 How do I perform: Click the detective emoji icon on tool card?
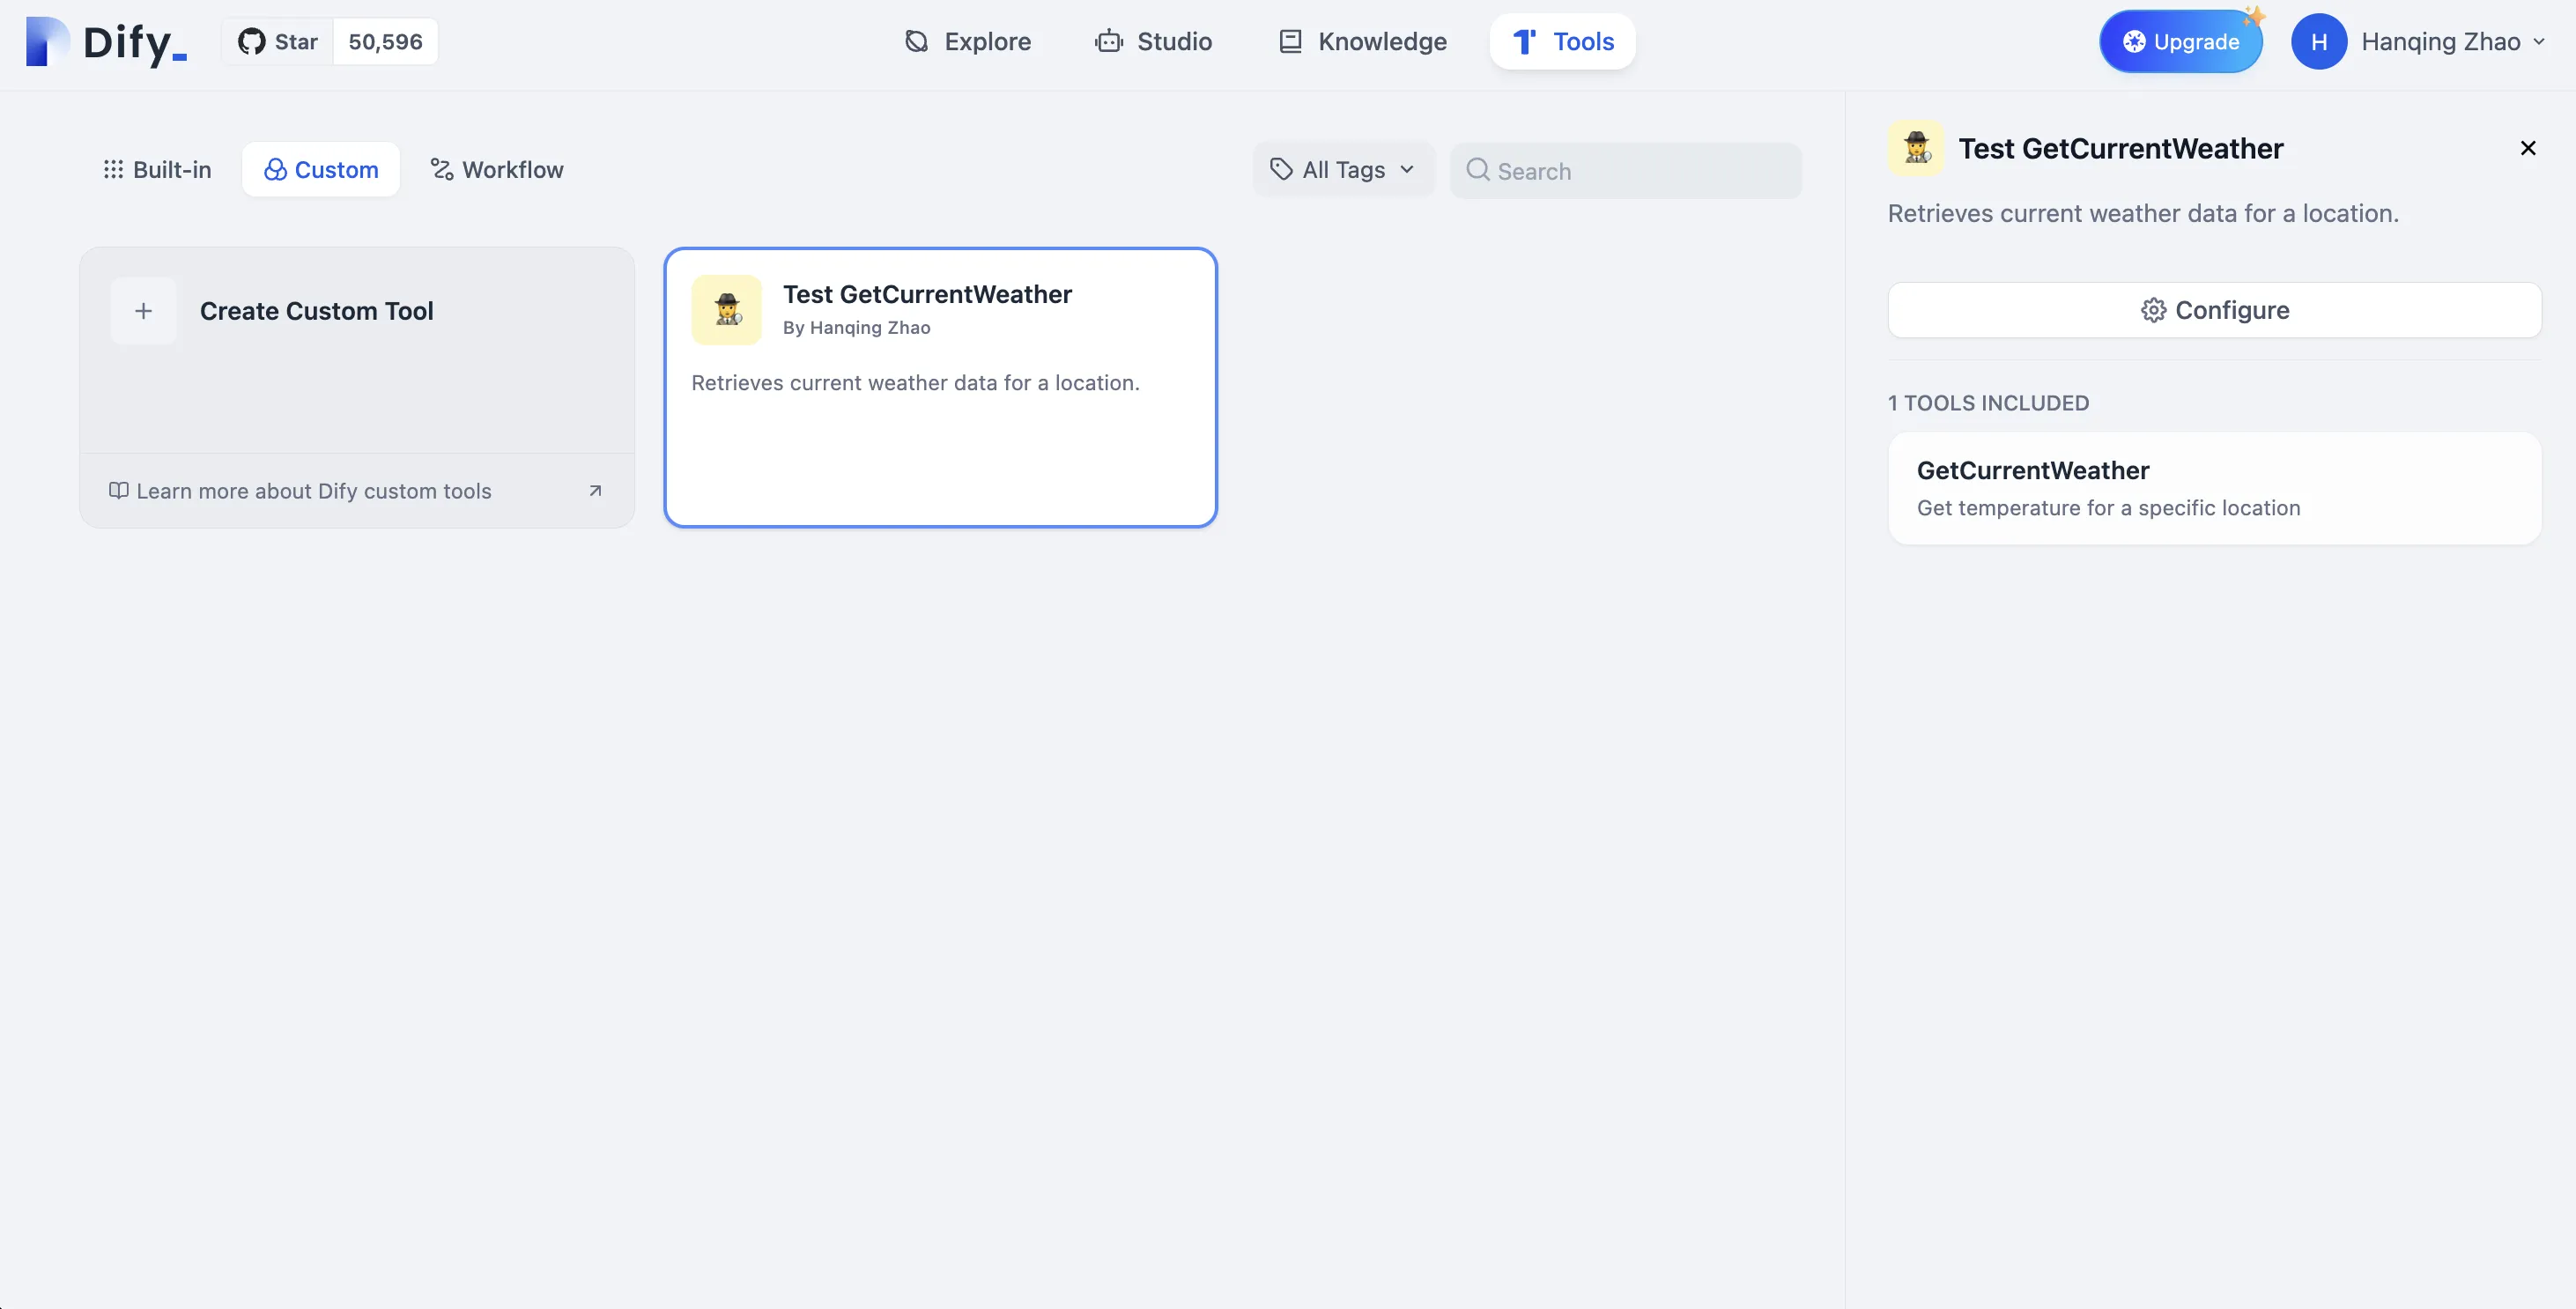pos(727,310)
